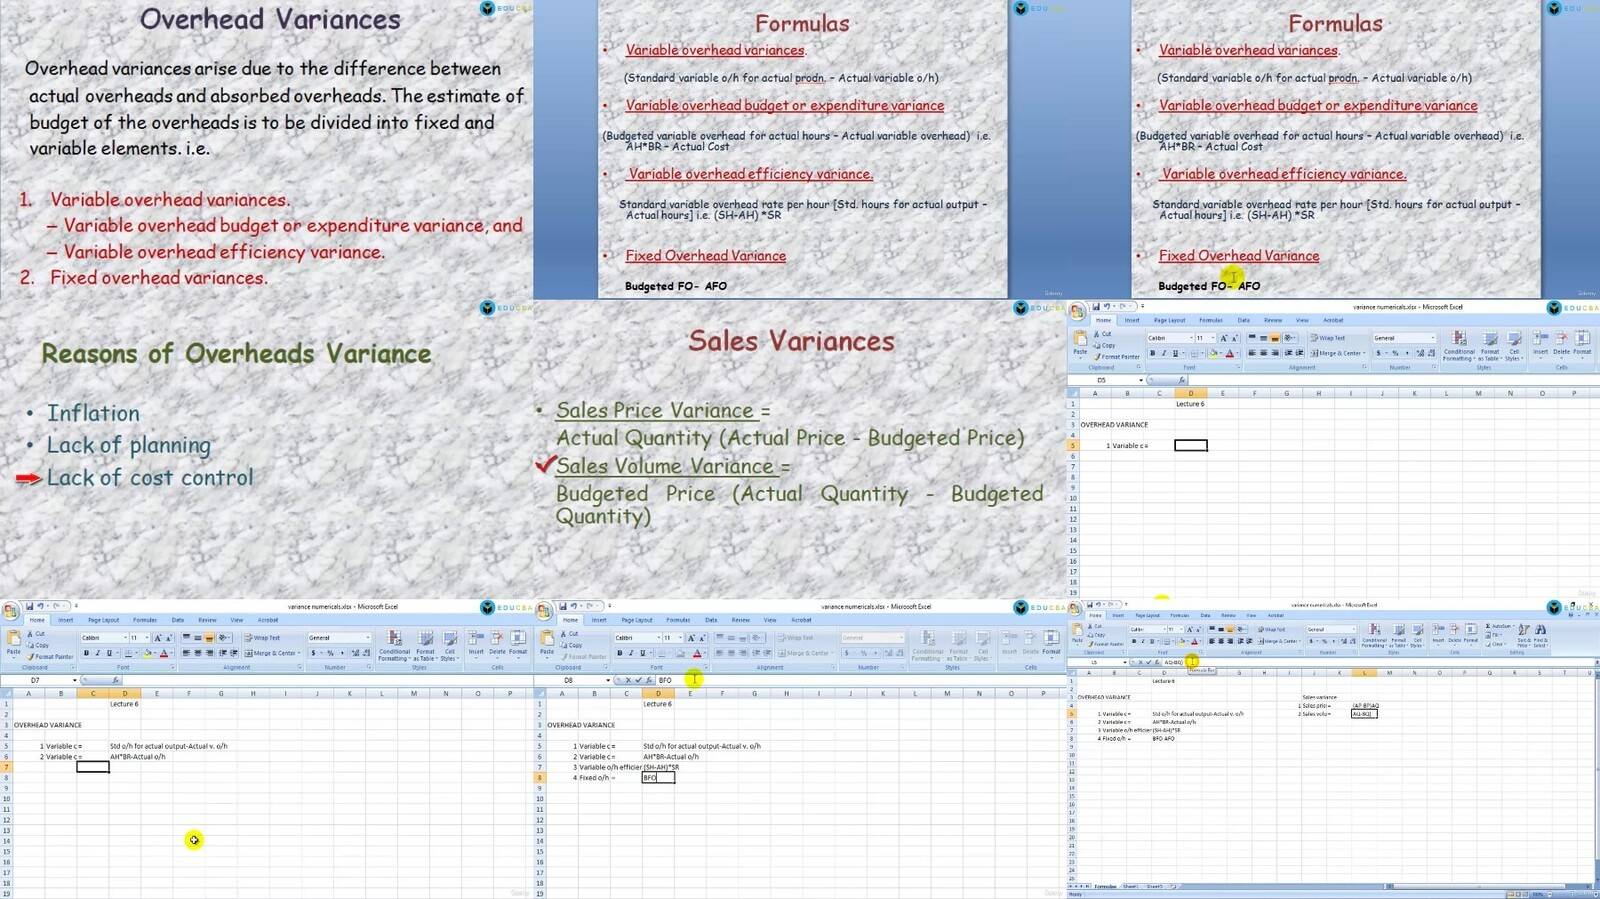Select Format Painter in the D7 Excel window

pos(50,657)
